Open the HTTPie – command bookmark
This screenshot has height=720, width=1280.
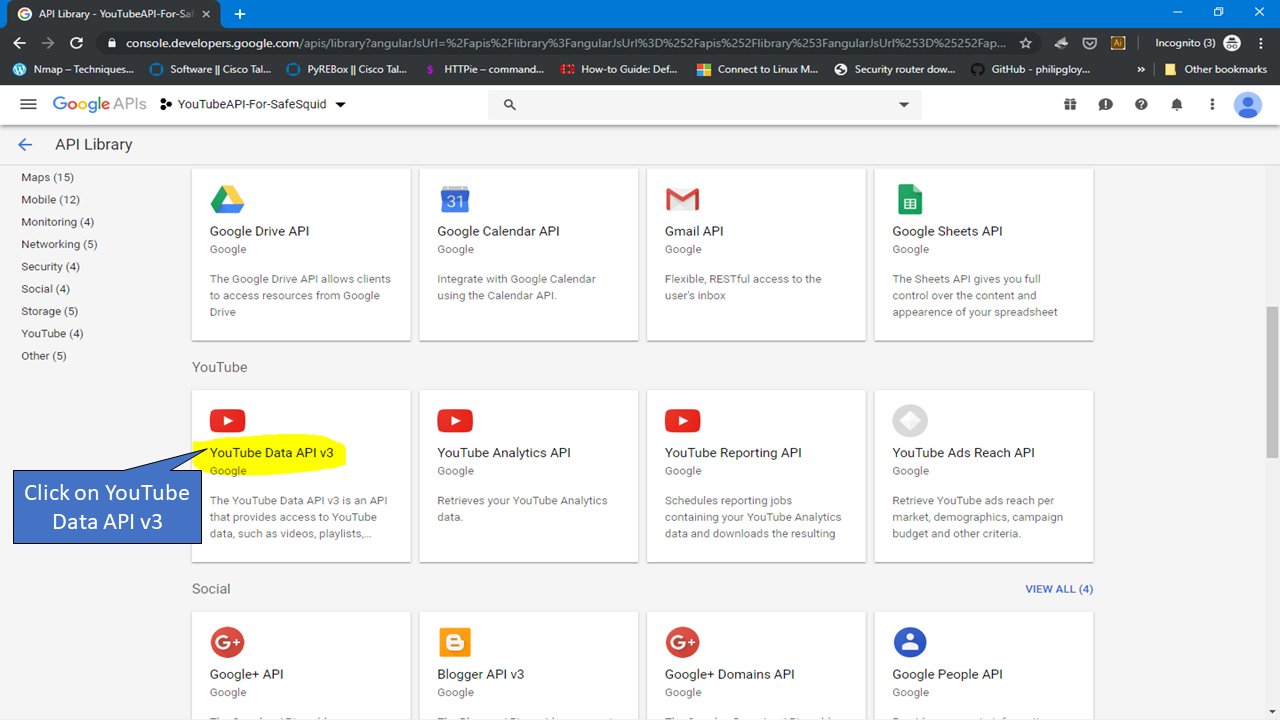pyautogui.click(x=484, y=69)
